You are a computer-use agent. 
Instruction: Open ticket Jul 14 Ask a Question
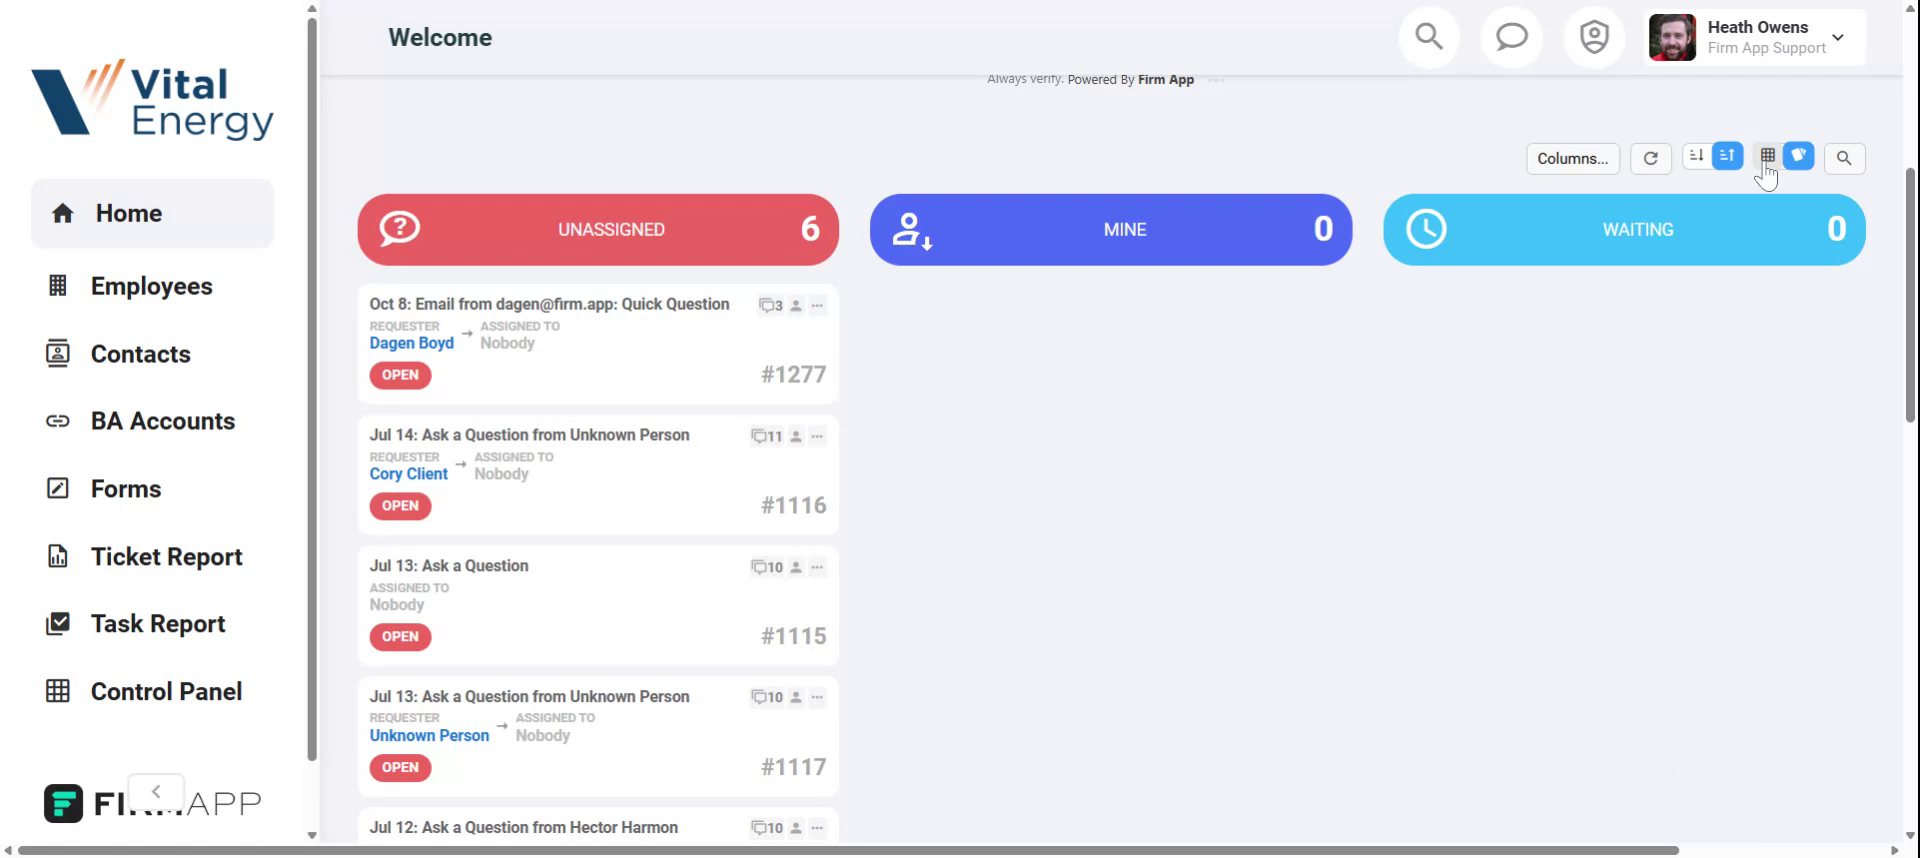coord(529,435)
